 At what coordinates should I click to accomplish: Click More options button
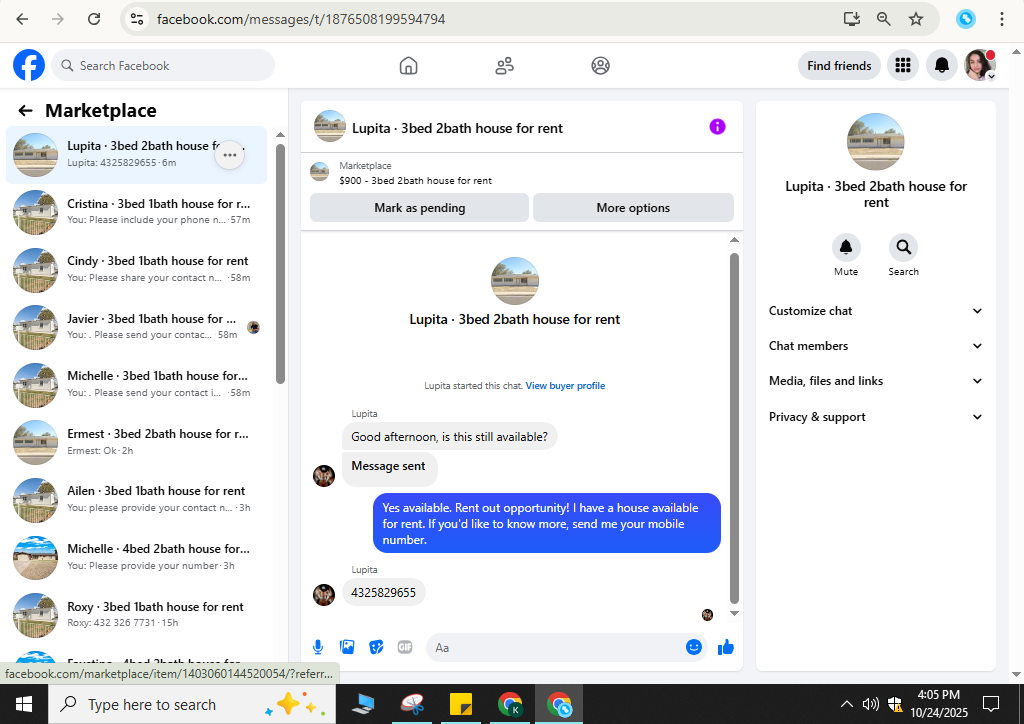click(633, 208)
